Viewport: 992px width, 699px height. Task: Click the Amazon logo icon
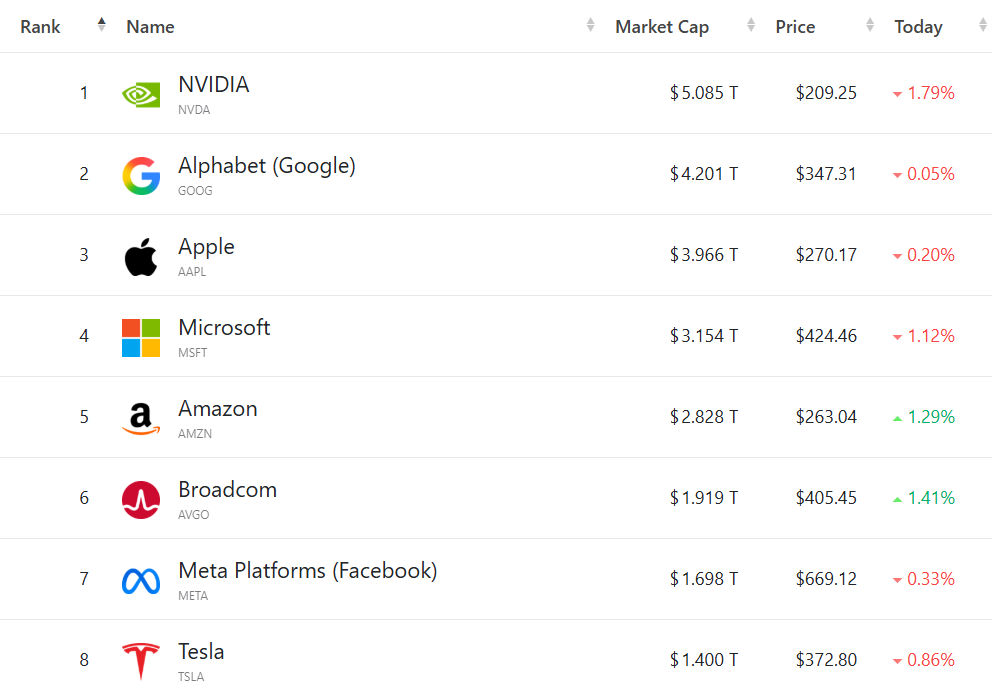tap(141, 419)
